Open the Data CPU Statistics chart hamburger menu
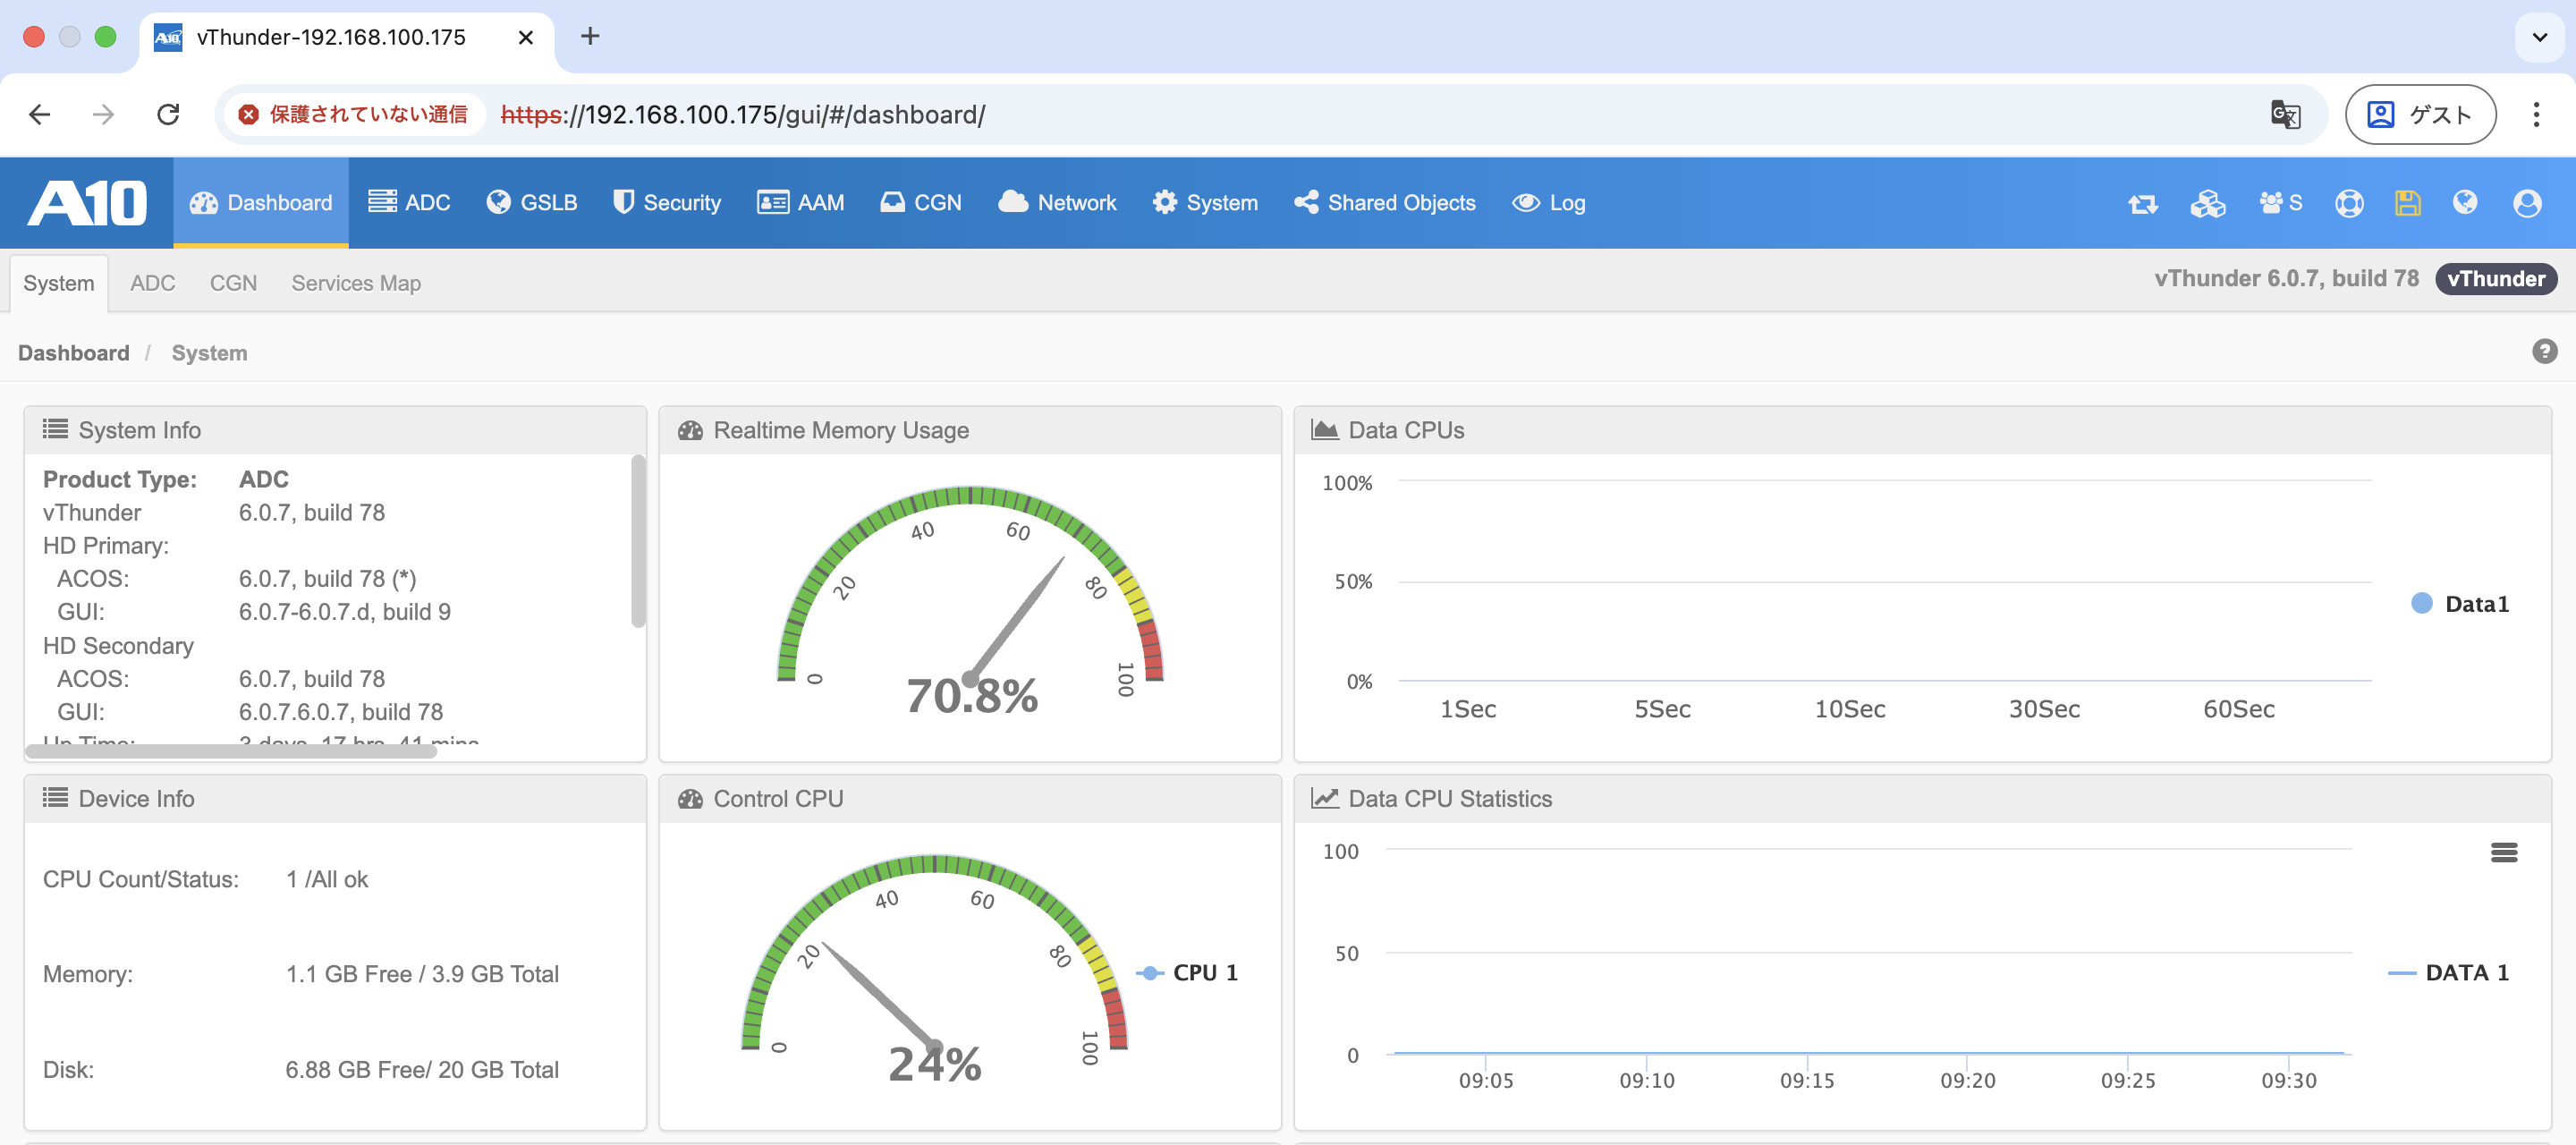 click(2503, 852)
